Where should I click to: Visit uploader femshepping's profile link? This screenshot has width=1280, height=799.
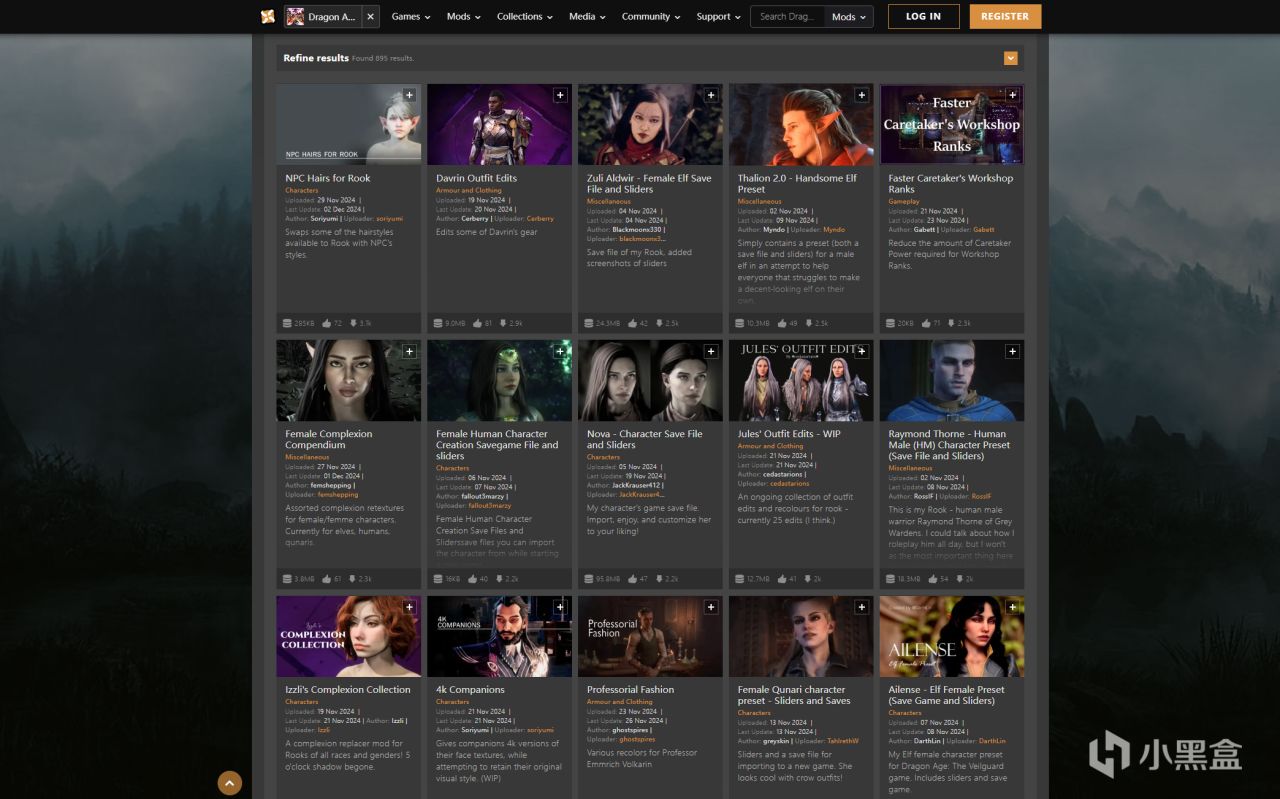(337, 495)
